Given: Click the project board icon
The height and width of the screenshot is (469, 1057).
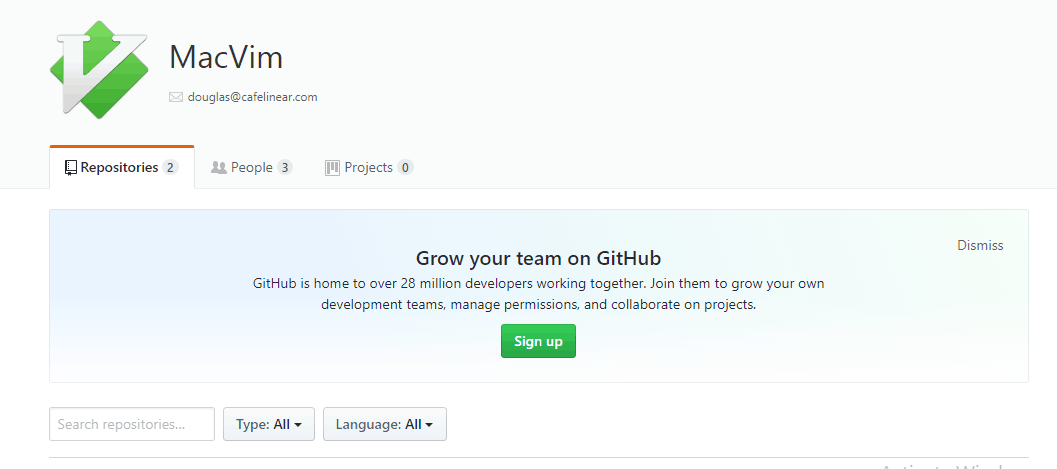Looking at the screenshot, I should 332,168.
